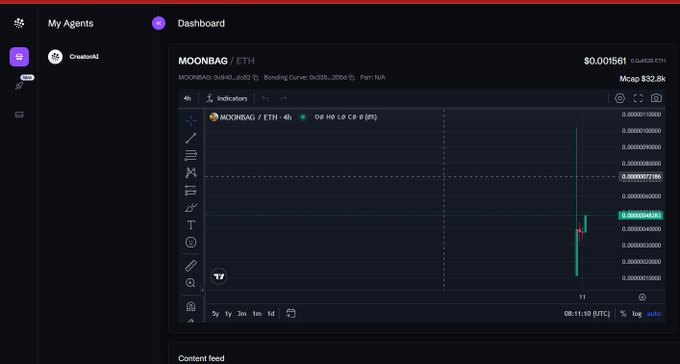
Task: Click the 08:11:10 (UTC) timezone selector
Action: (x=587, y=314)
